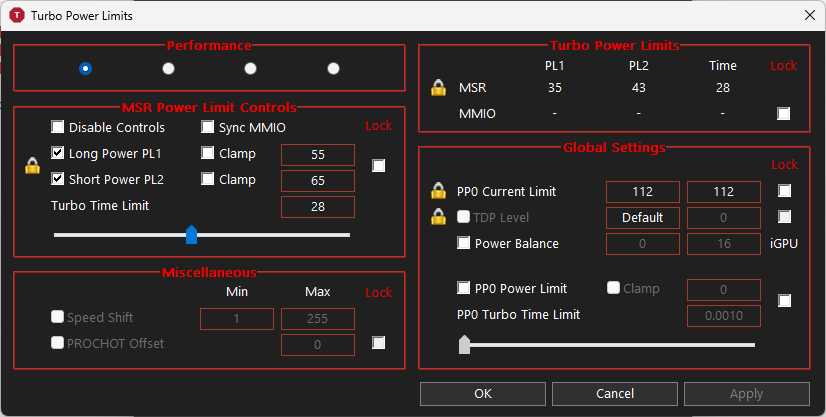
Task: Click the MSR Time value 28
Action: [x=723, y=88]
